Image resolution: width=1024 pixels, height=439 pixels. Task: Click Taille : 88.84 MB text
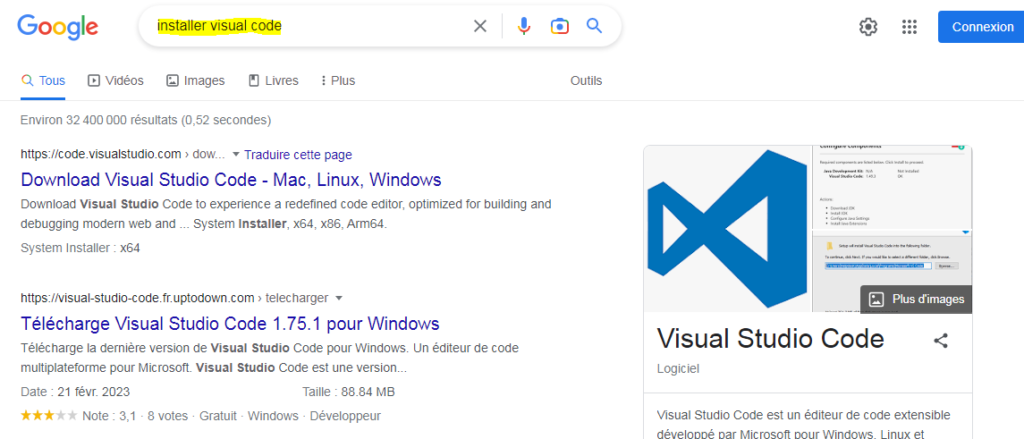pyautogui.click(x=349, y=392)
